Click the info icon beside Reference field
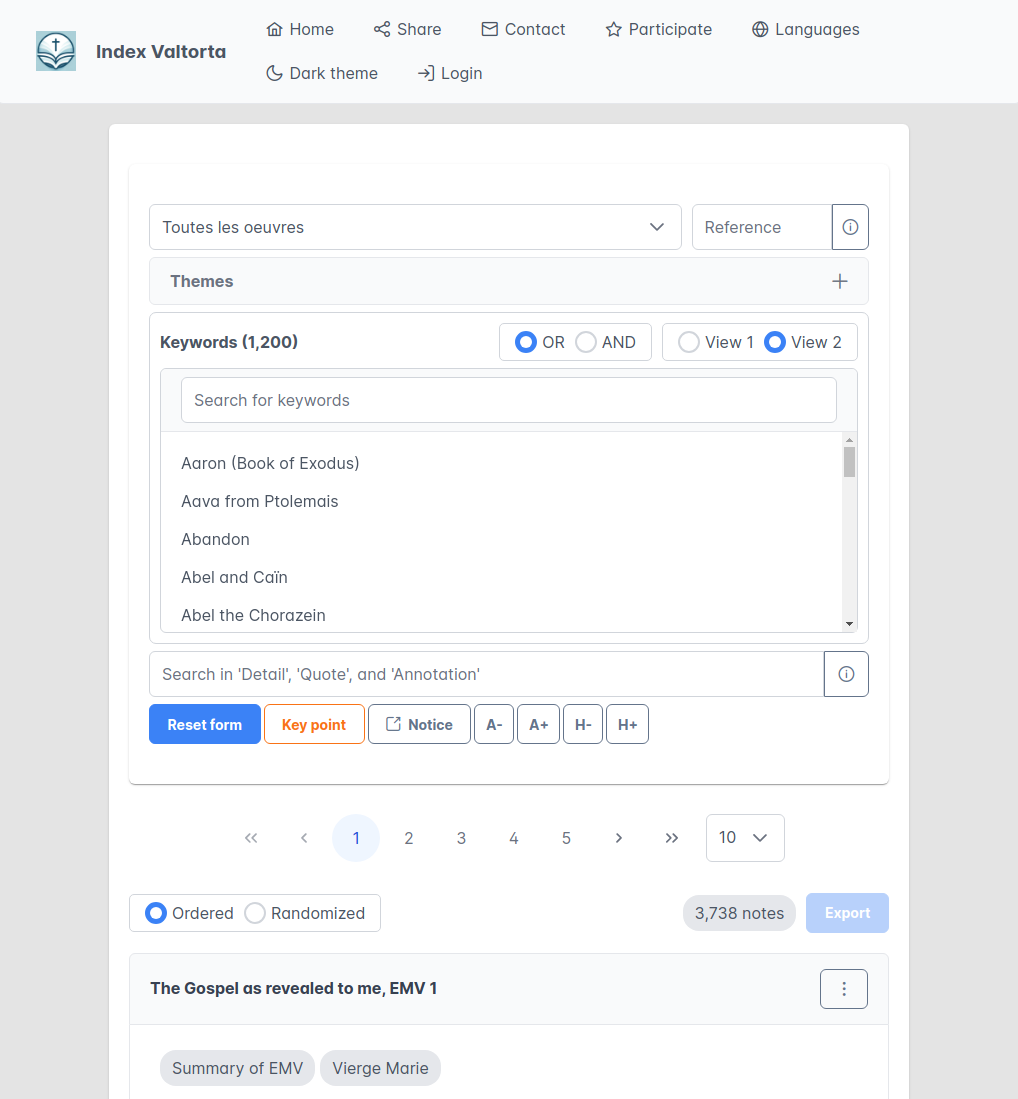This screenshot has width=1018, height=1099. (850, 227)
